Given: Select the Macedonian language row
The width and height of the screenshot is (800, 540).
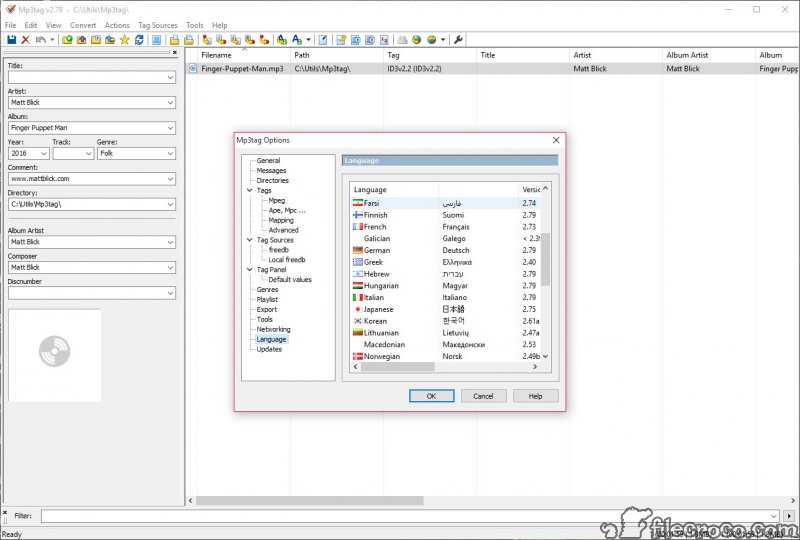Looking at the screenshot, I should coord(446,345).
